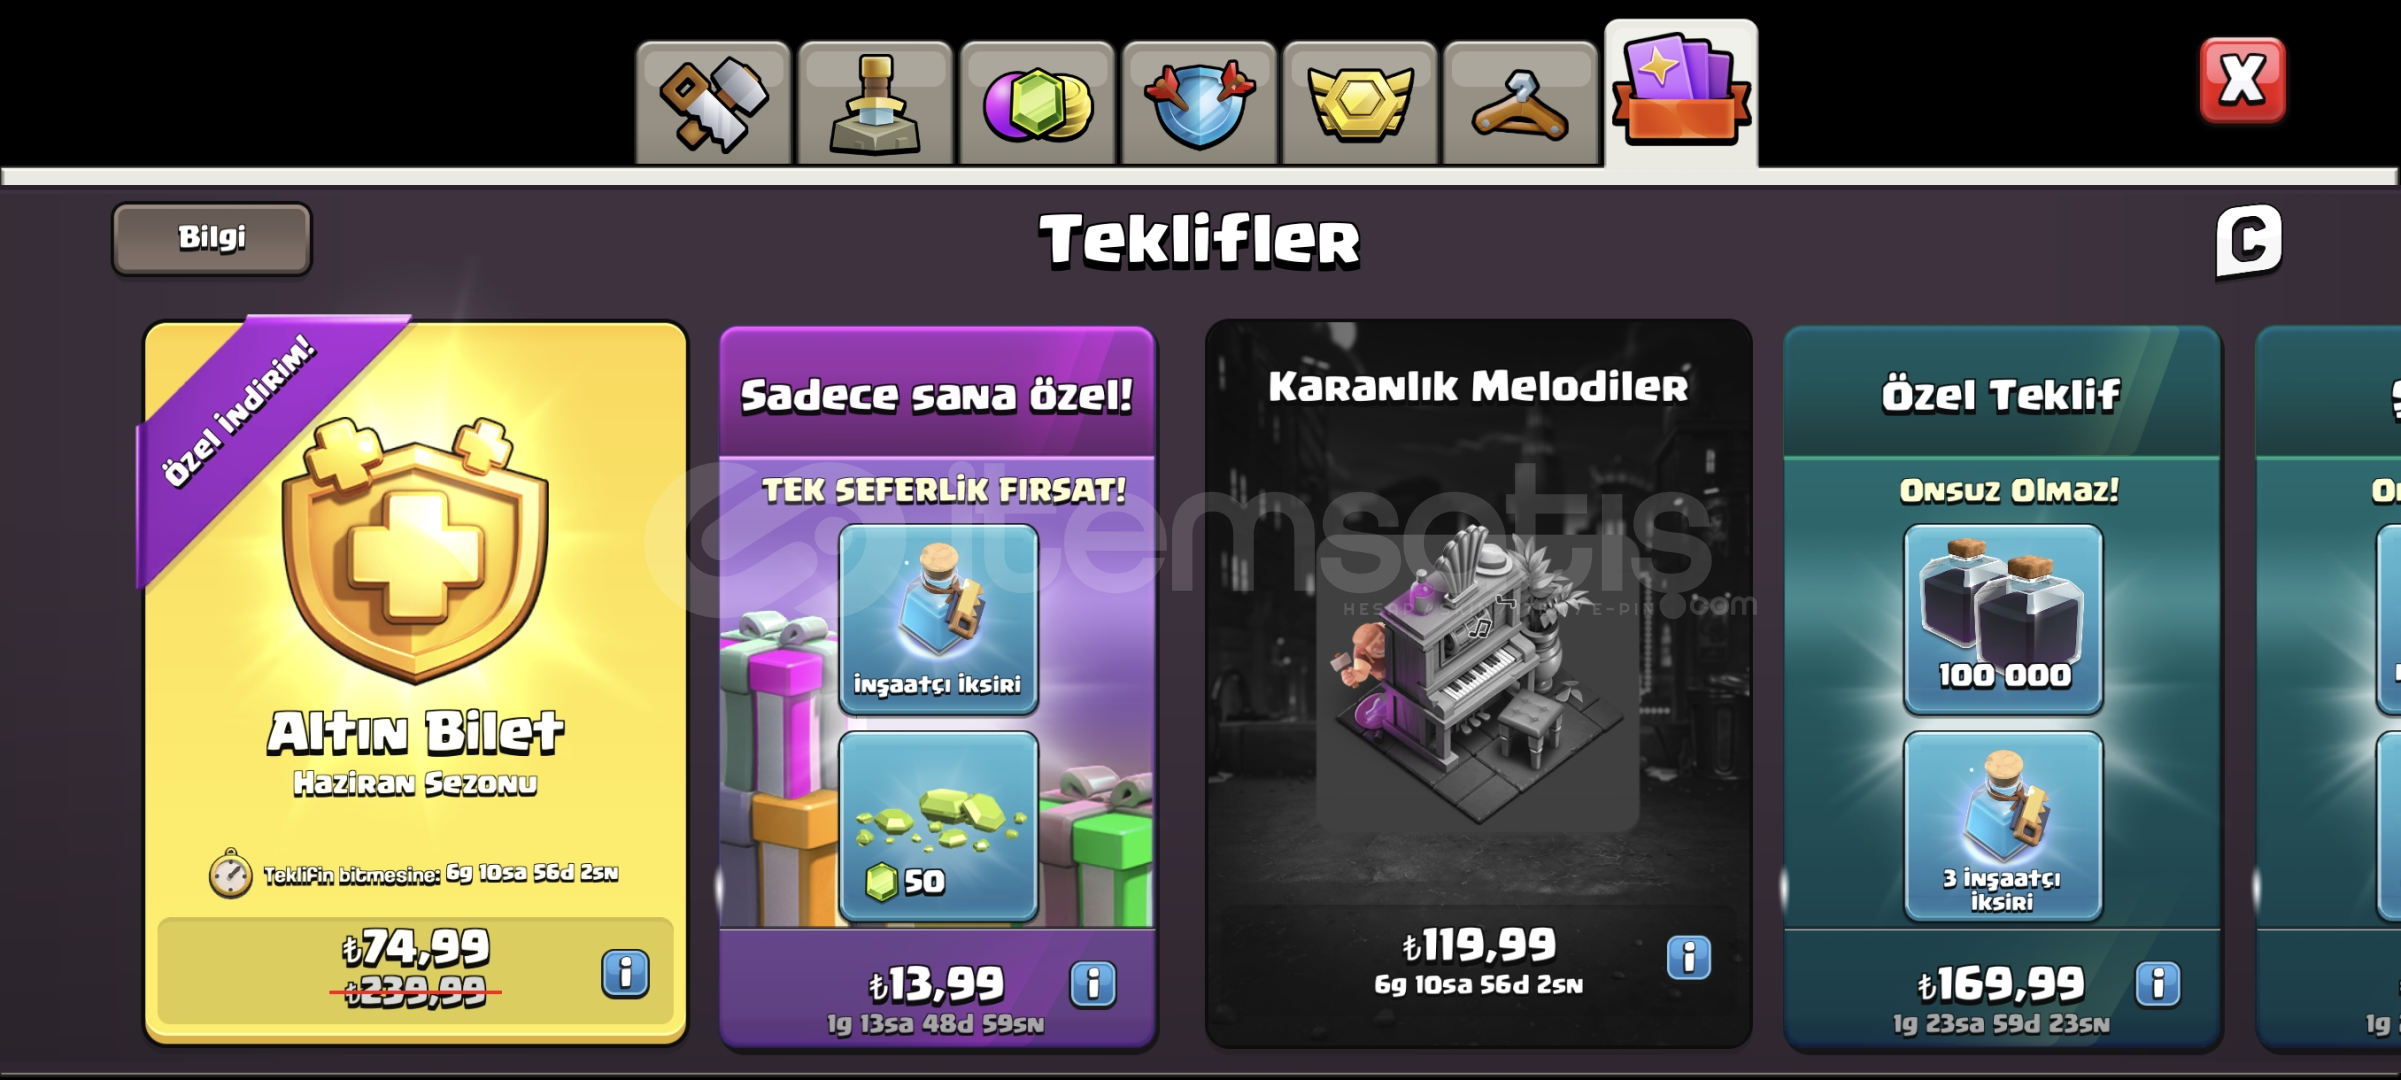Show info for Altın Bilet offer
The height and width of the screenshot is (1080, 2401).
coord(625,973)
